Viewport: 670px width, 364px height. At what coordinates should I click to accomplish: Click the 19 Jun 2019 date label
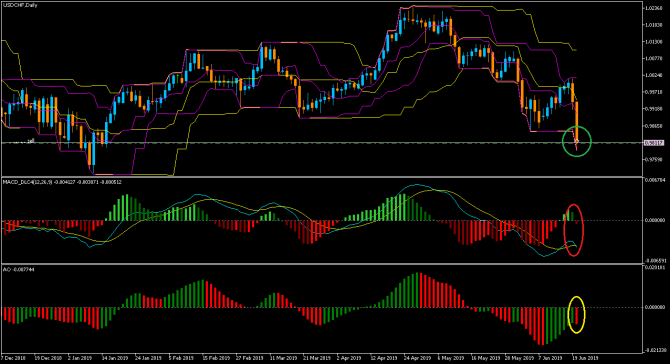(x=585, y=358)
